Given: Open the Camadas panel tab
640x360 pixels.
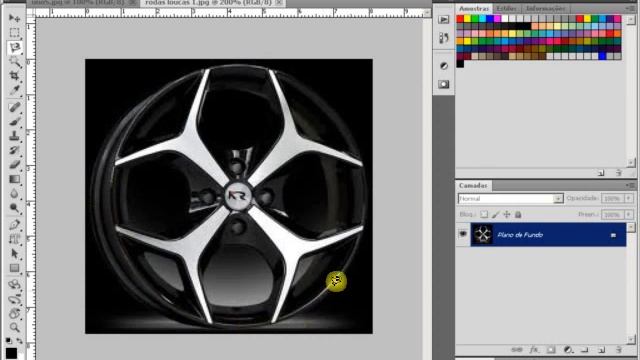Looking at the screenshot, I should 473,185.
